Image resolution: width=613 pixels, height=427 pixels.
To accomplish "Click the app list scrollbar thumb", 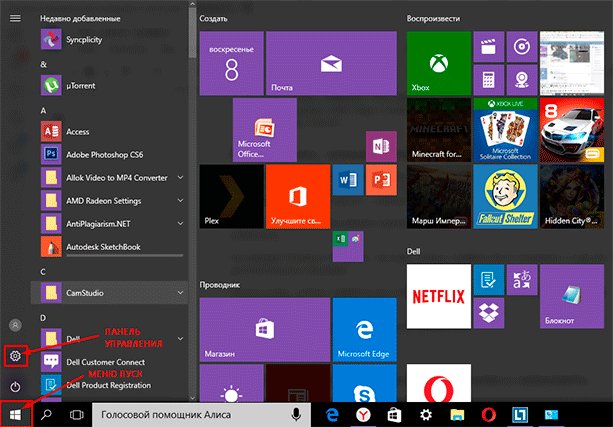I will pos(192,33).
